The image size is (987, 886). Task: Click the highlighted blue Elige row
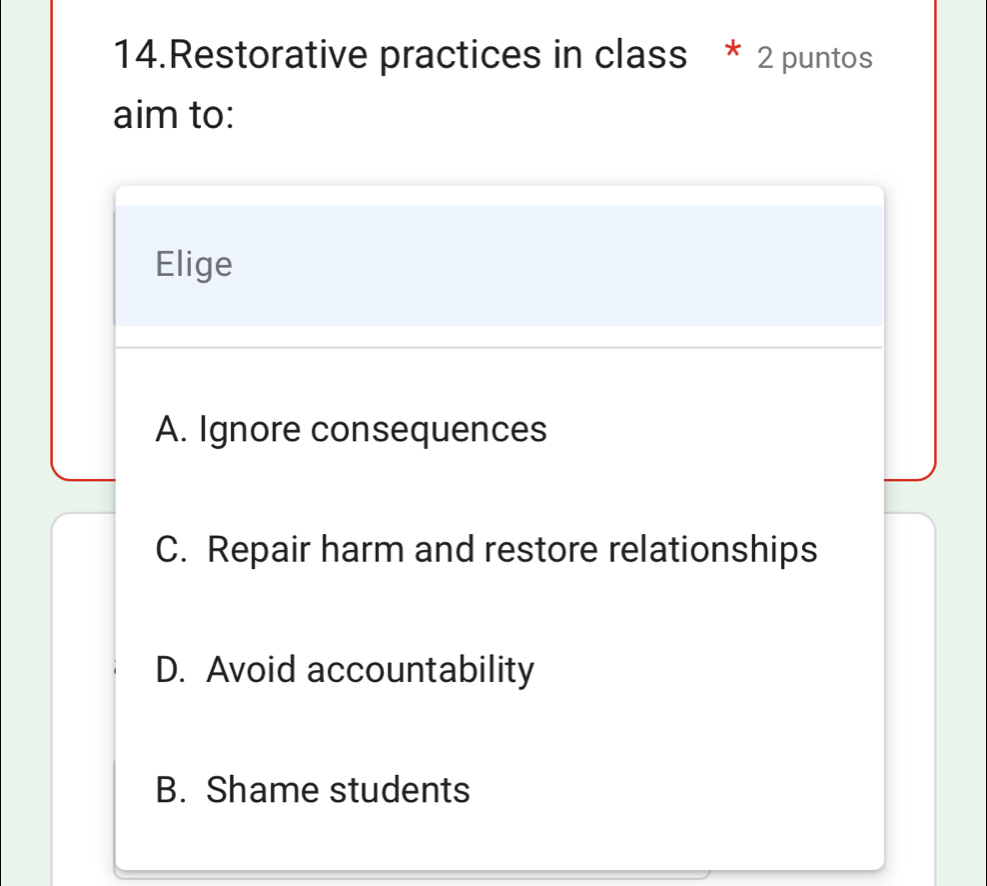coord(500,265)
